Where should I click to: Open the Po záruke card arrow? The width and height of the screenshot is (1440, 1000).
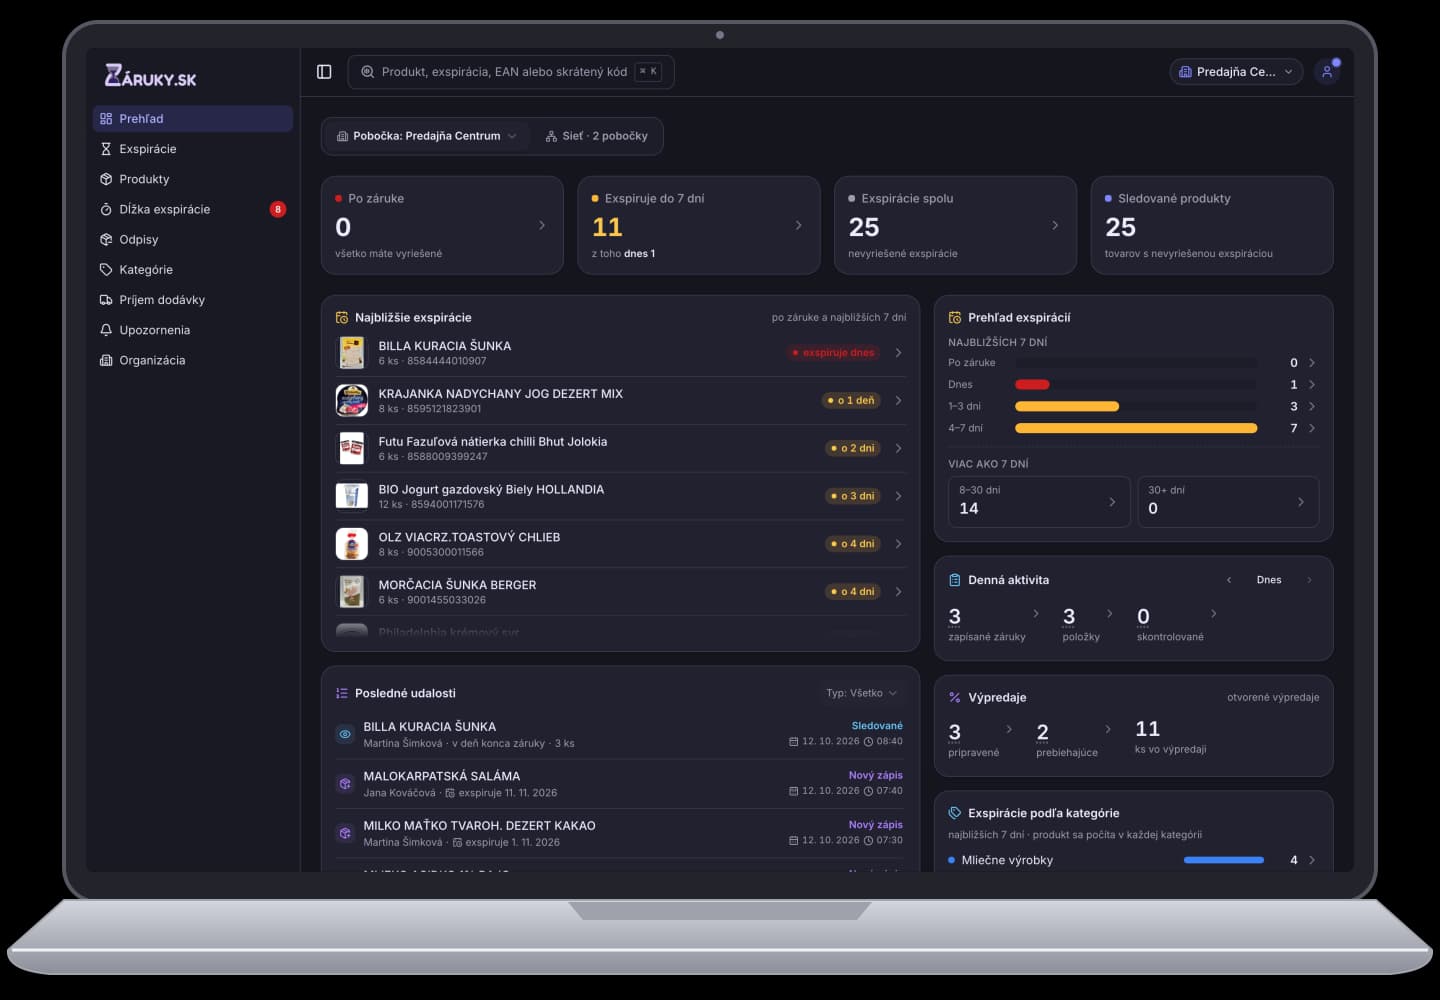(542, 225)
